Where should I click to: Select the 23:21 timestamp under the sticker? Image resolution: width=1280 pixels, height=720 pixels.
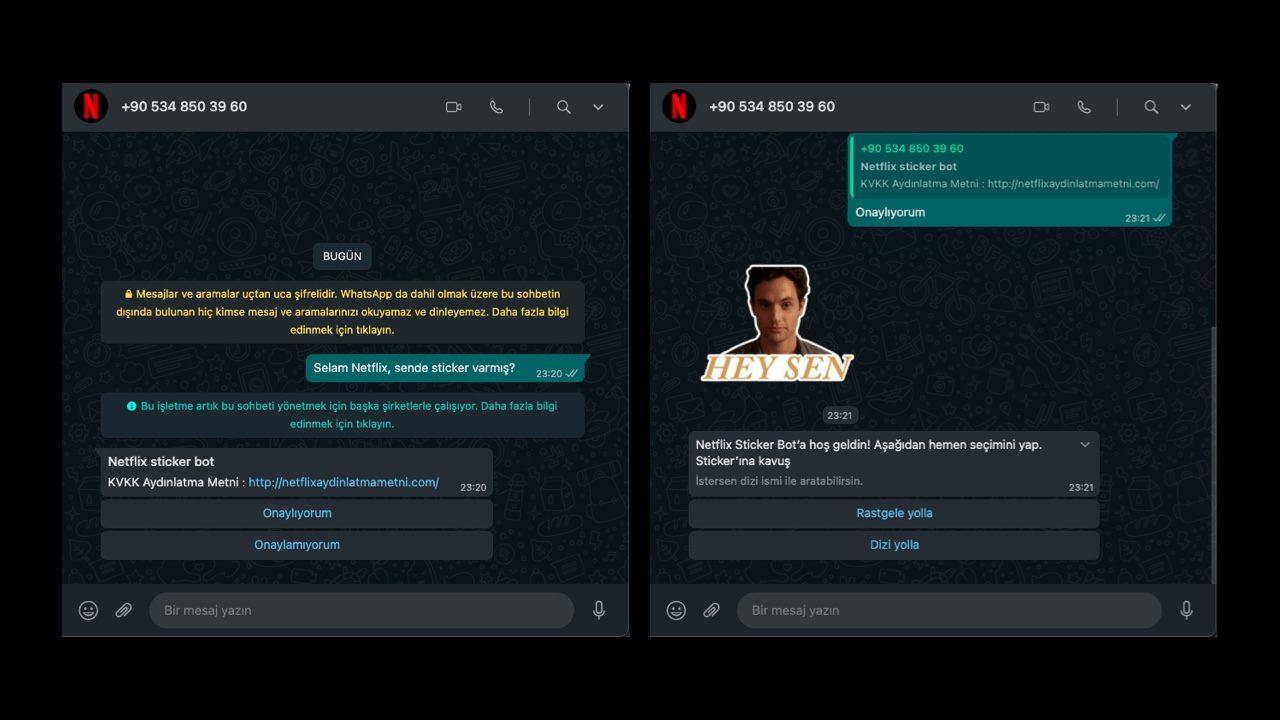point(840,415)
